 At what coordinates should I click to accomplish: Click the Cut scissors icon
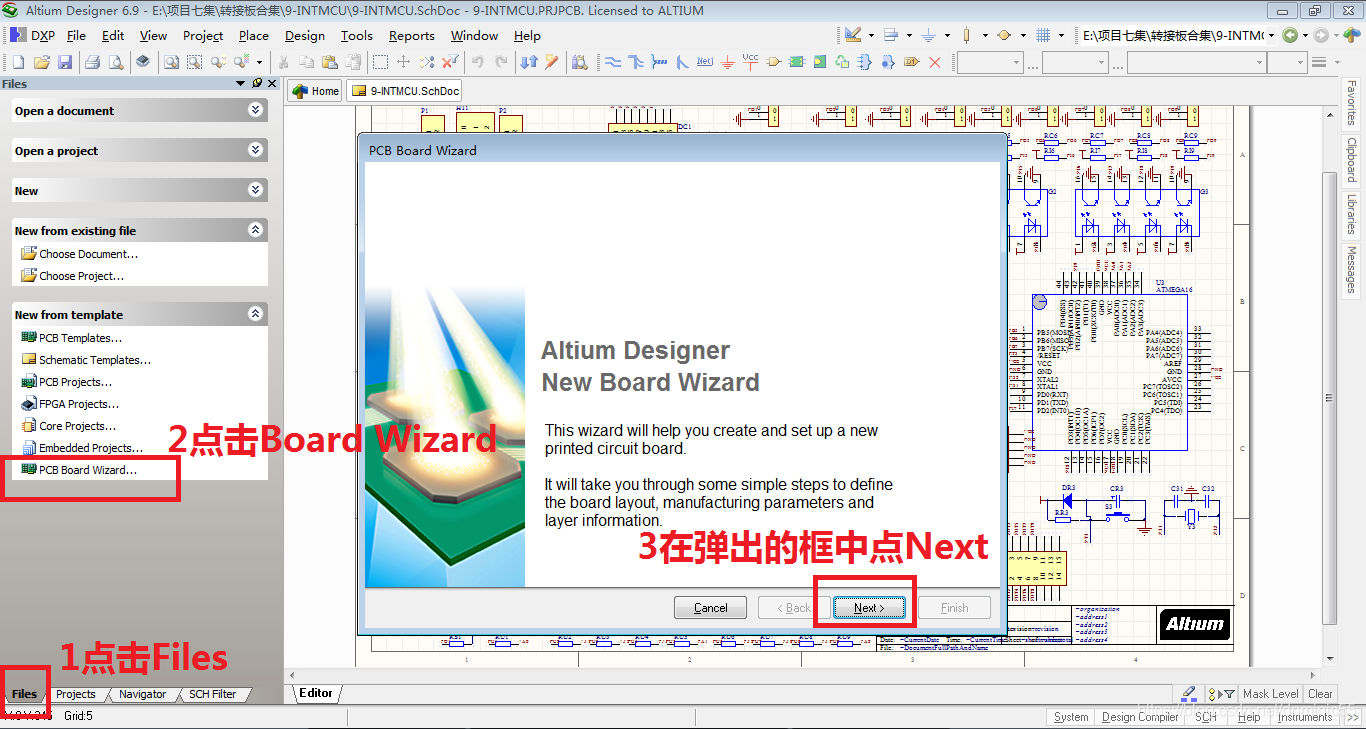coord(283,62)
